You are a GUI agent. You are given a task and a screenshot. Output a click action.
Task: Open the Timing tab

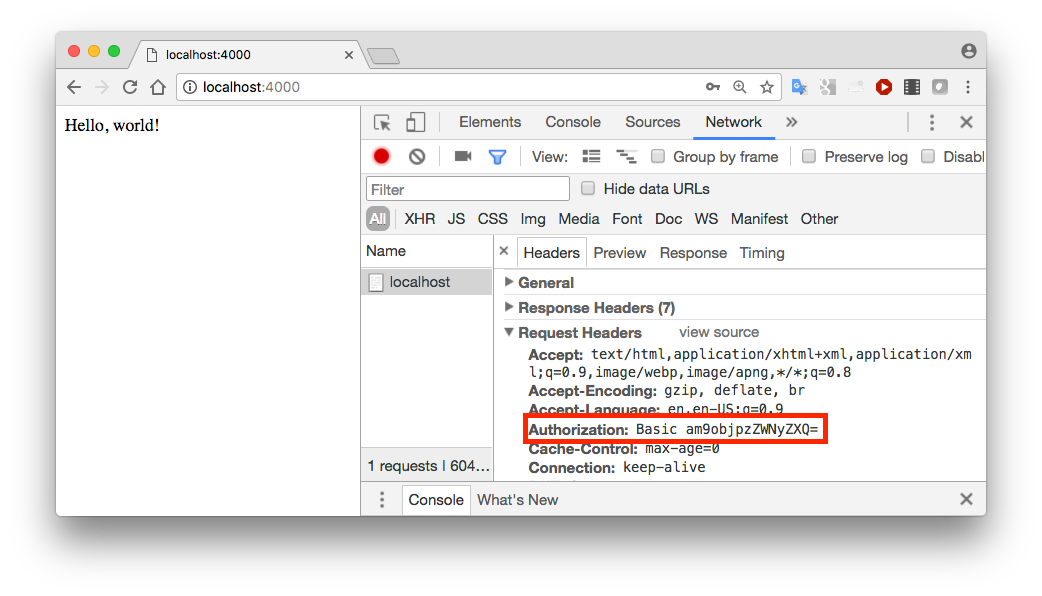click(x=762, y=252)
